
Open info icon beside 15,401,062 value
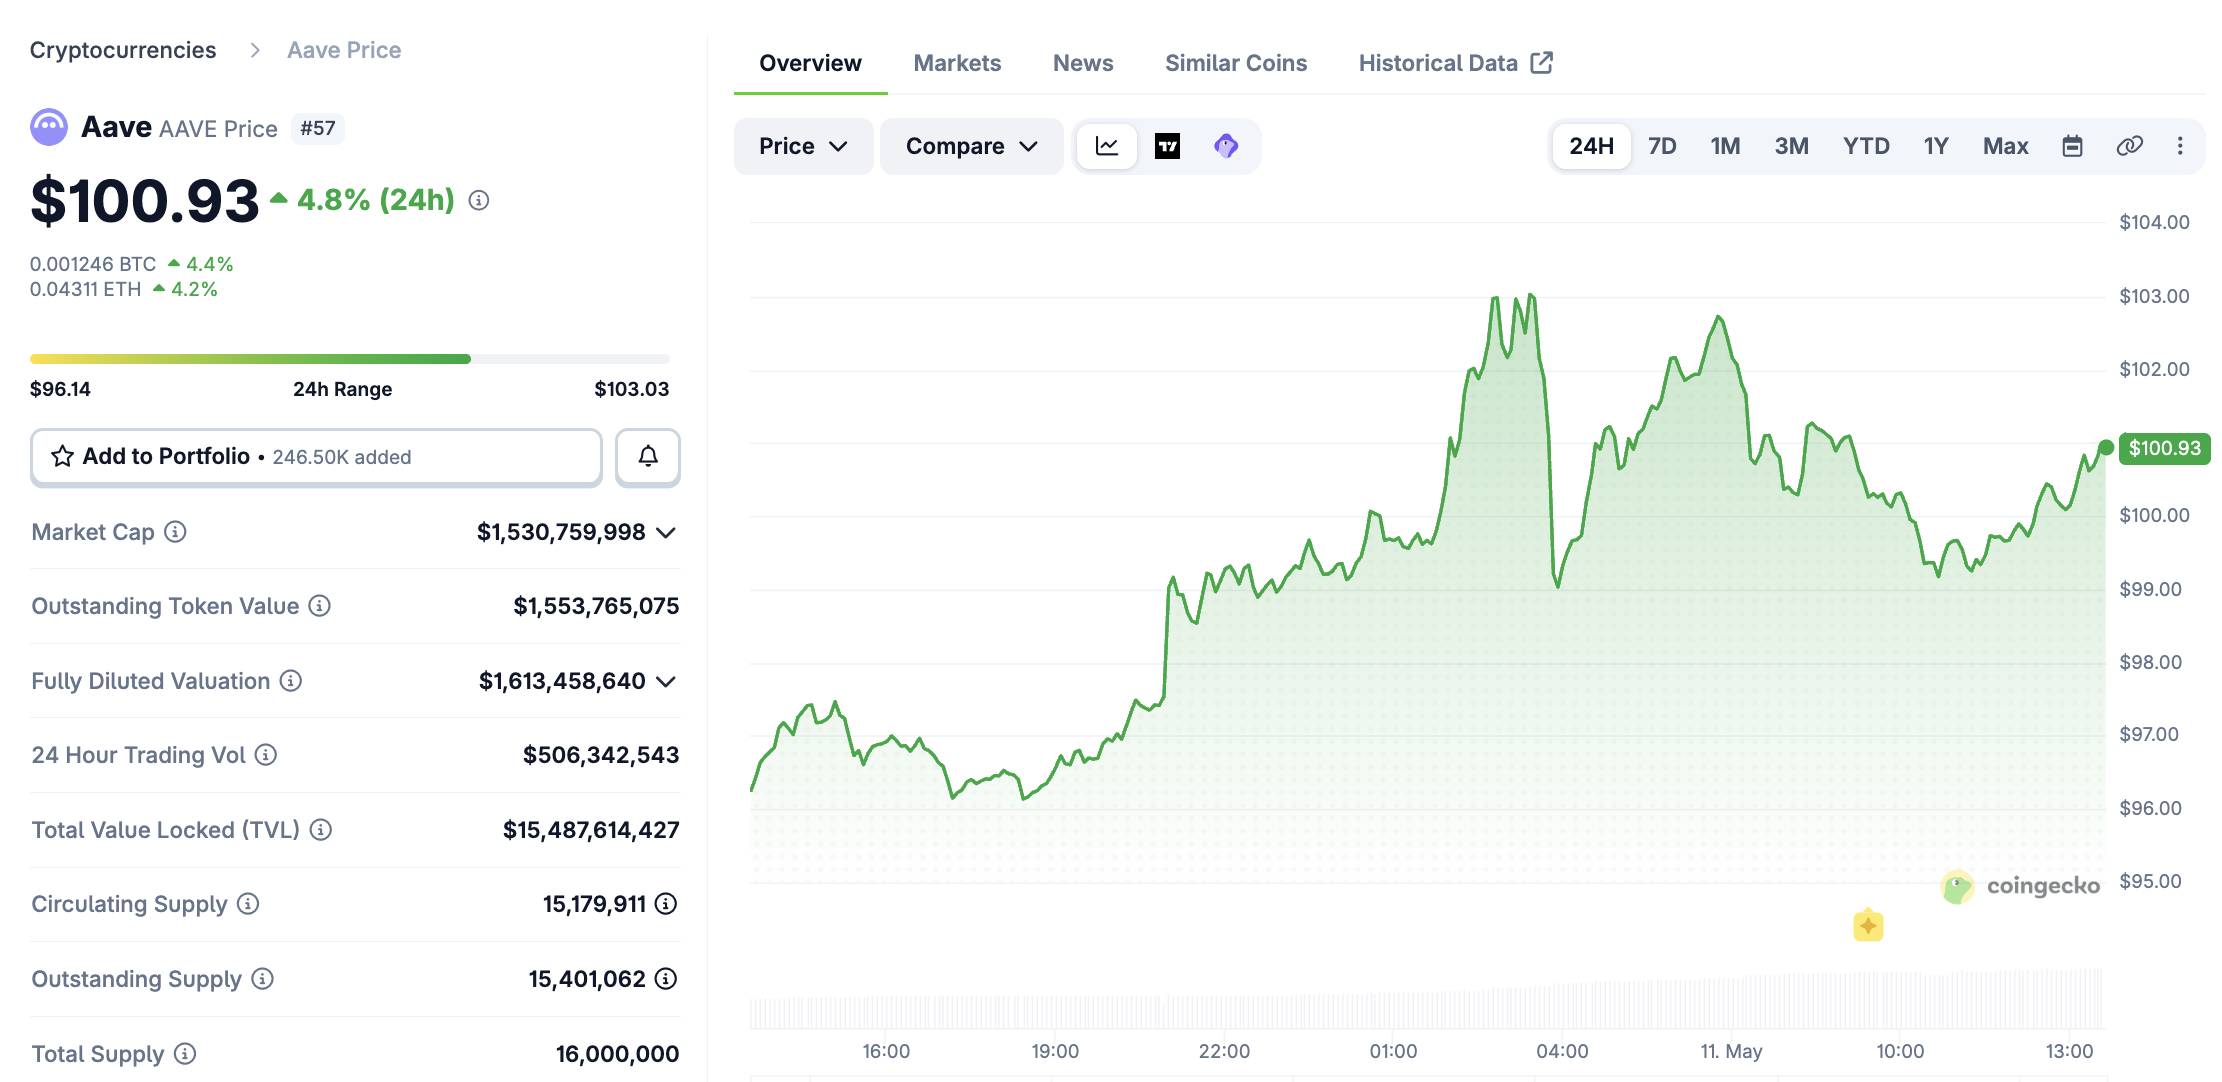pyautogui.click(x=666, y=979)
